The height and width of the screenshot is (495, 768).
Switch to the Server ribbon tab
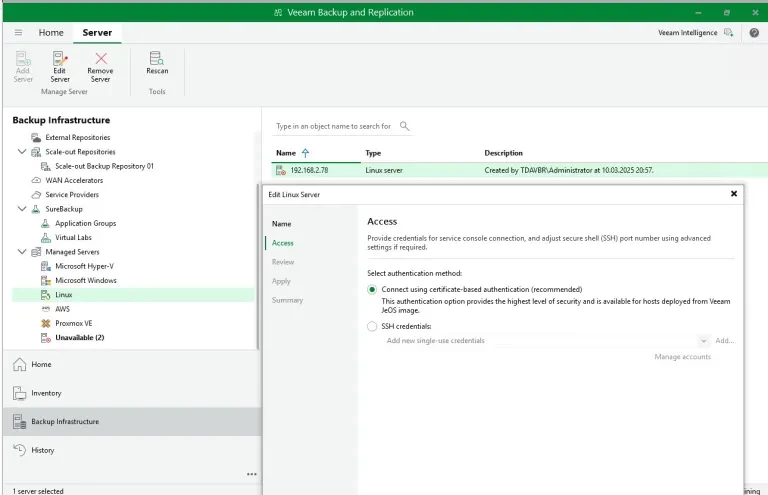[x=97, y=32]
